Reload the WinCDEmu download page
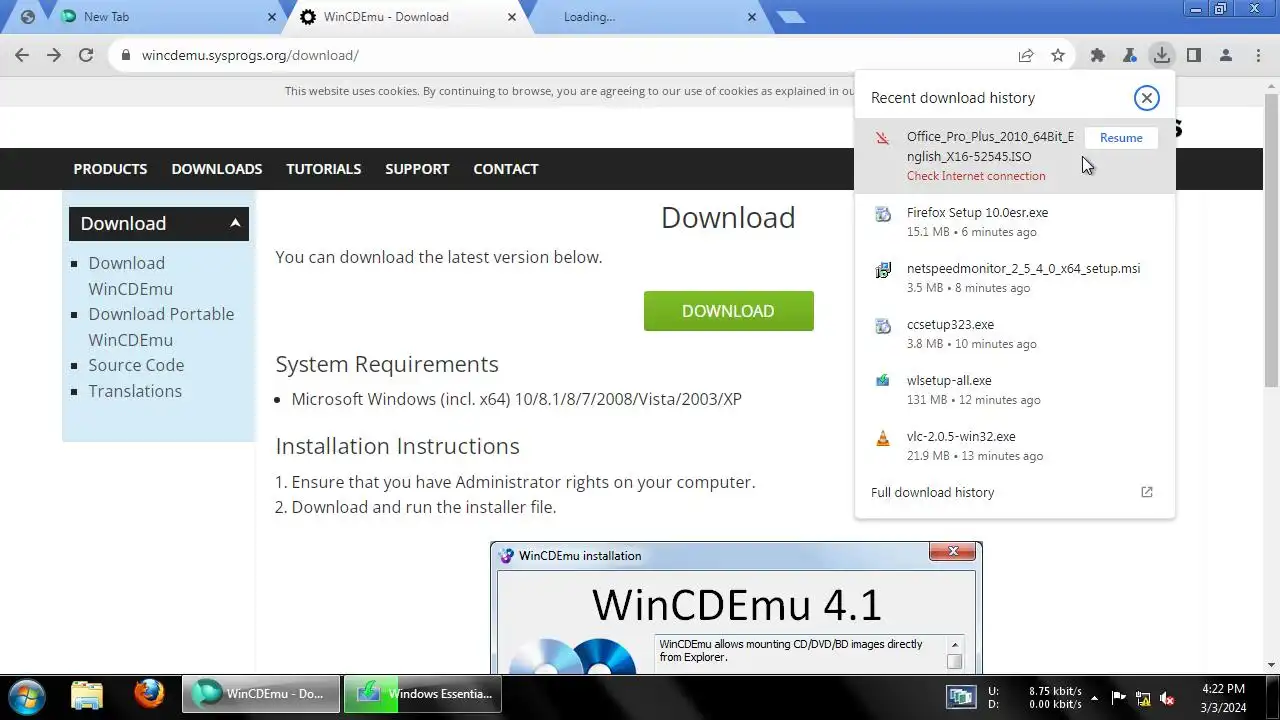The width and height of the screenshot is (1280, 720). point(86,55)
